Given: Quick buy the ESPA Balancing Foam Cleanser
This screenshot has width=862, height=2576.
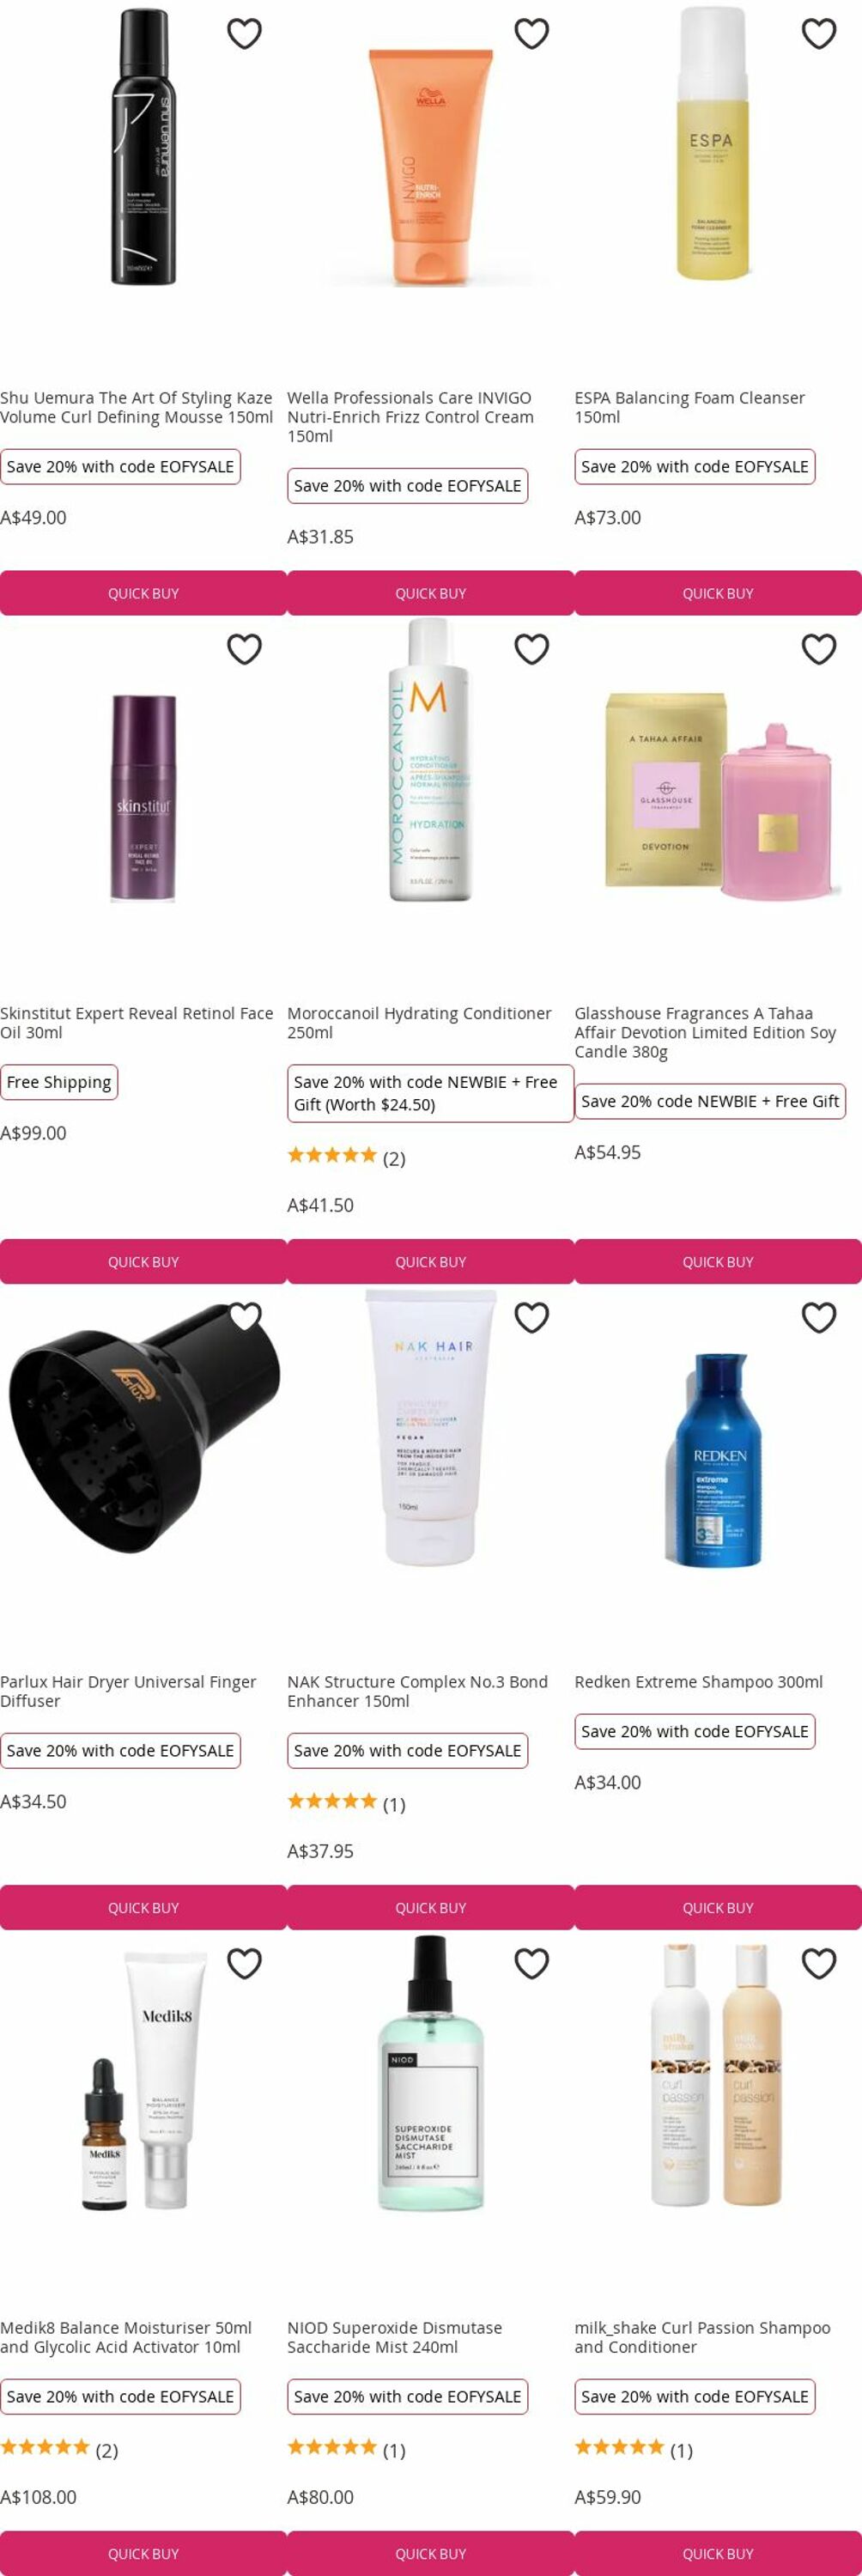Looking at the screenshot, I should [718, 593].
